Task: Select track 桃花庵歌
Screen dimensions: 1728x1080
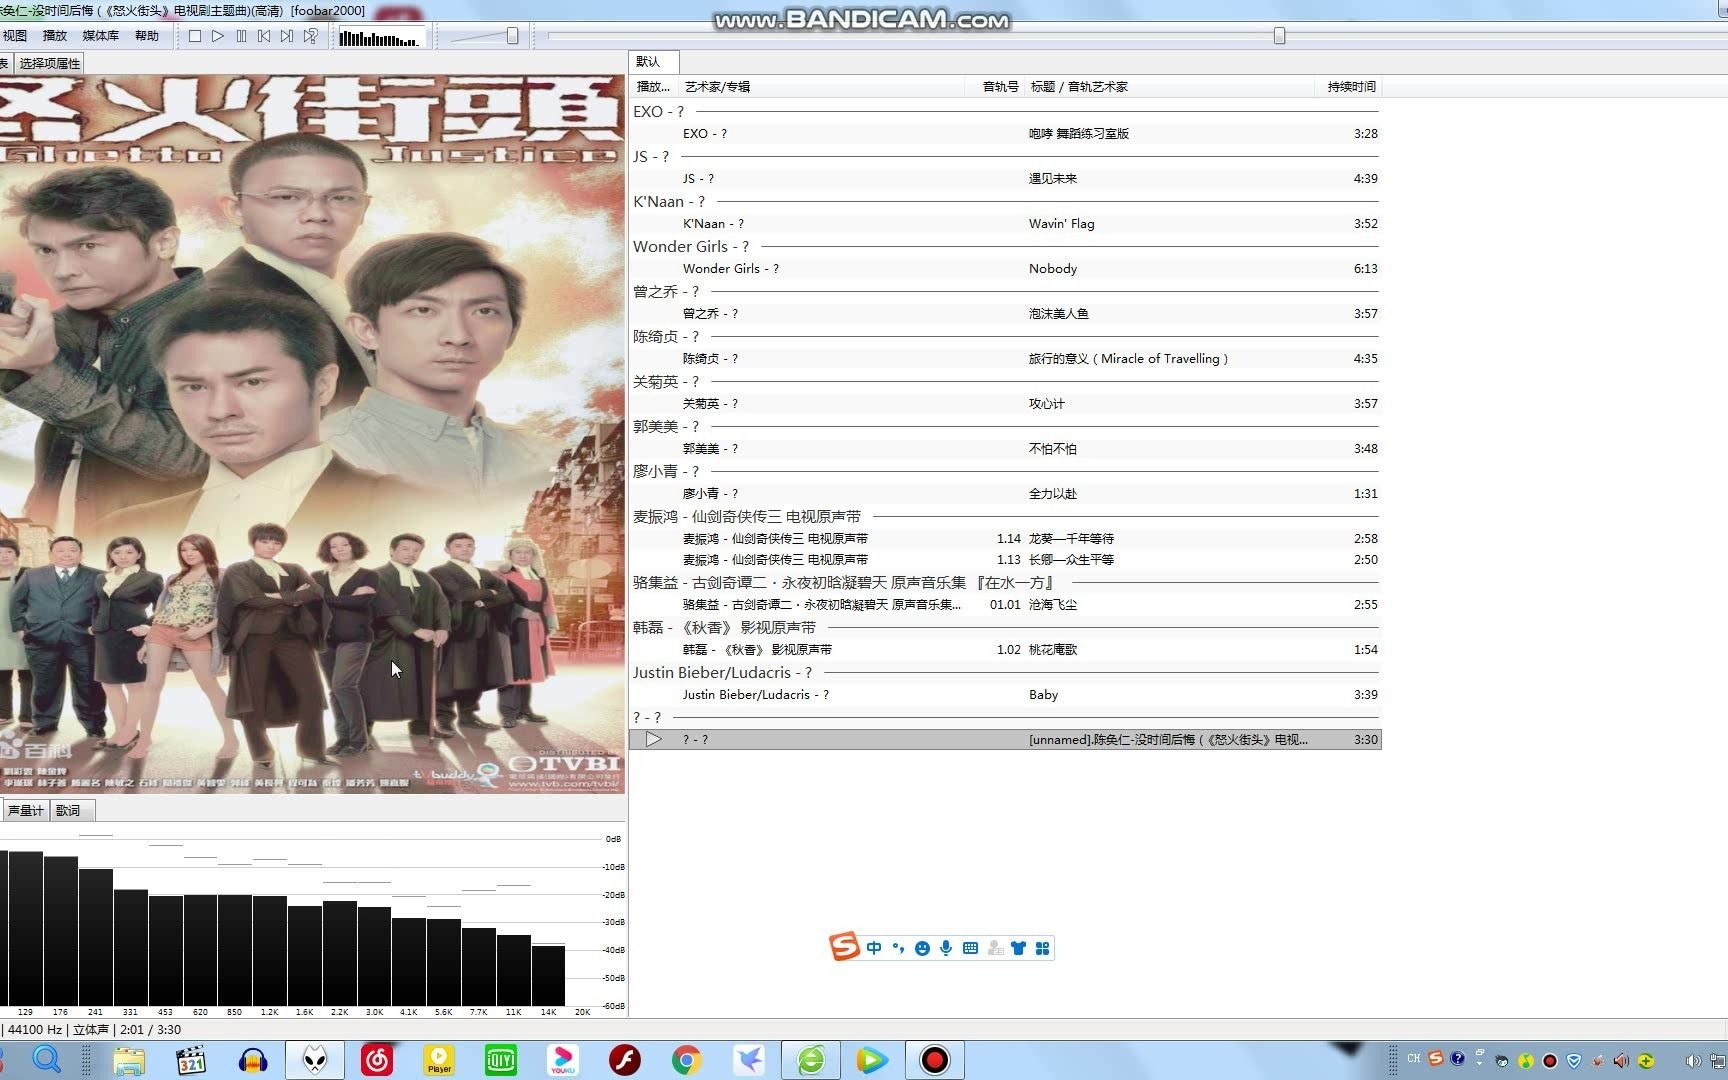Action: [1005, 650]
